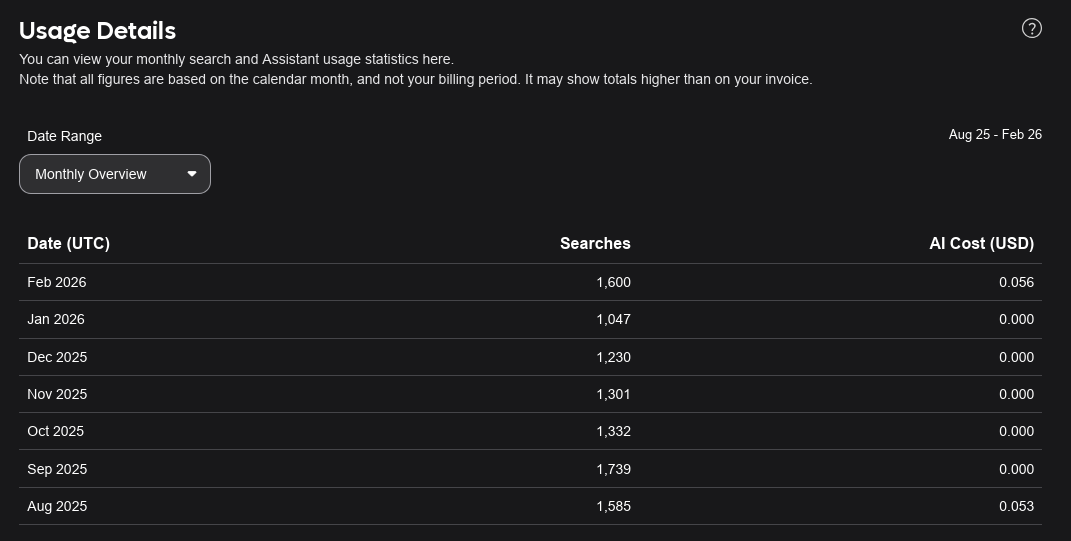Click the 1,600 searches value
Viewport: 1071px width, 541px height.
[x=613, y=282]
